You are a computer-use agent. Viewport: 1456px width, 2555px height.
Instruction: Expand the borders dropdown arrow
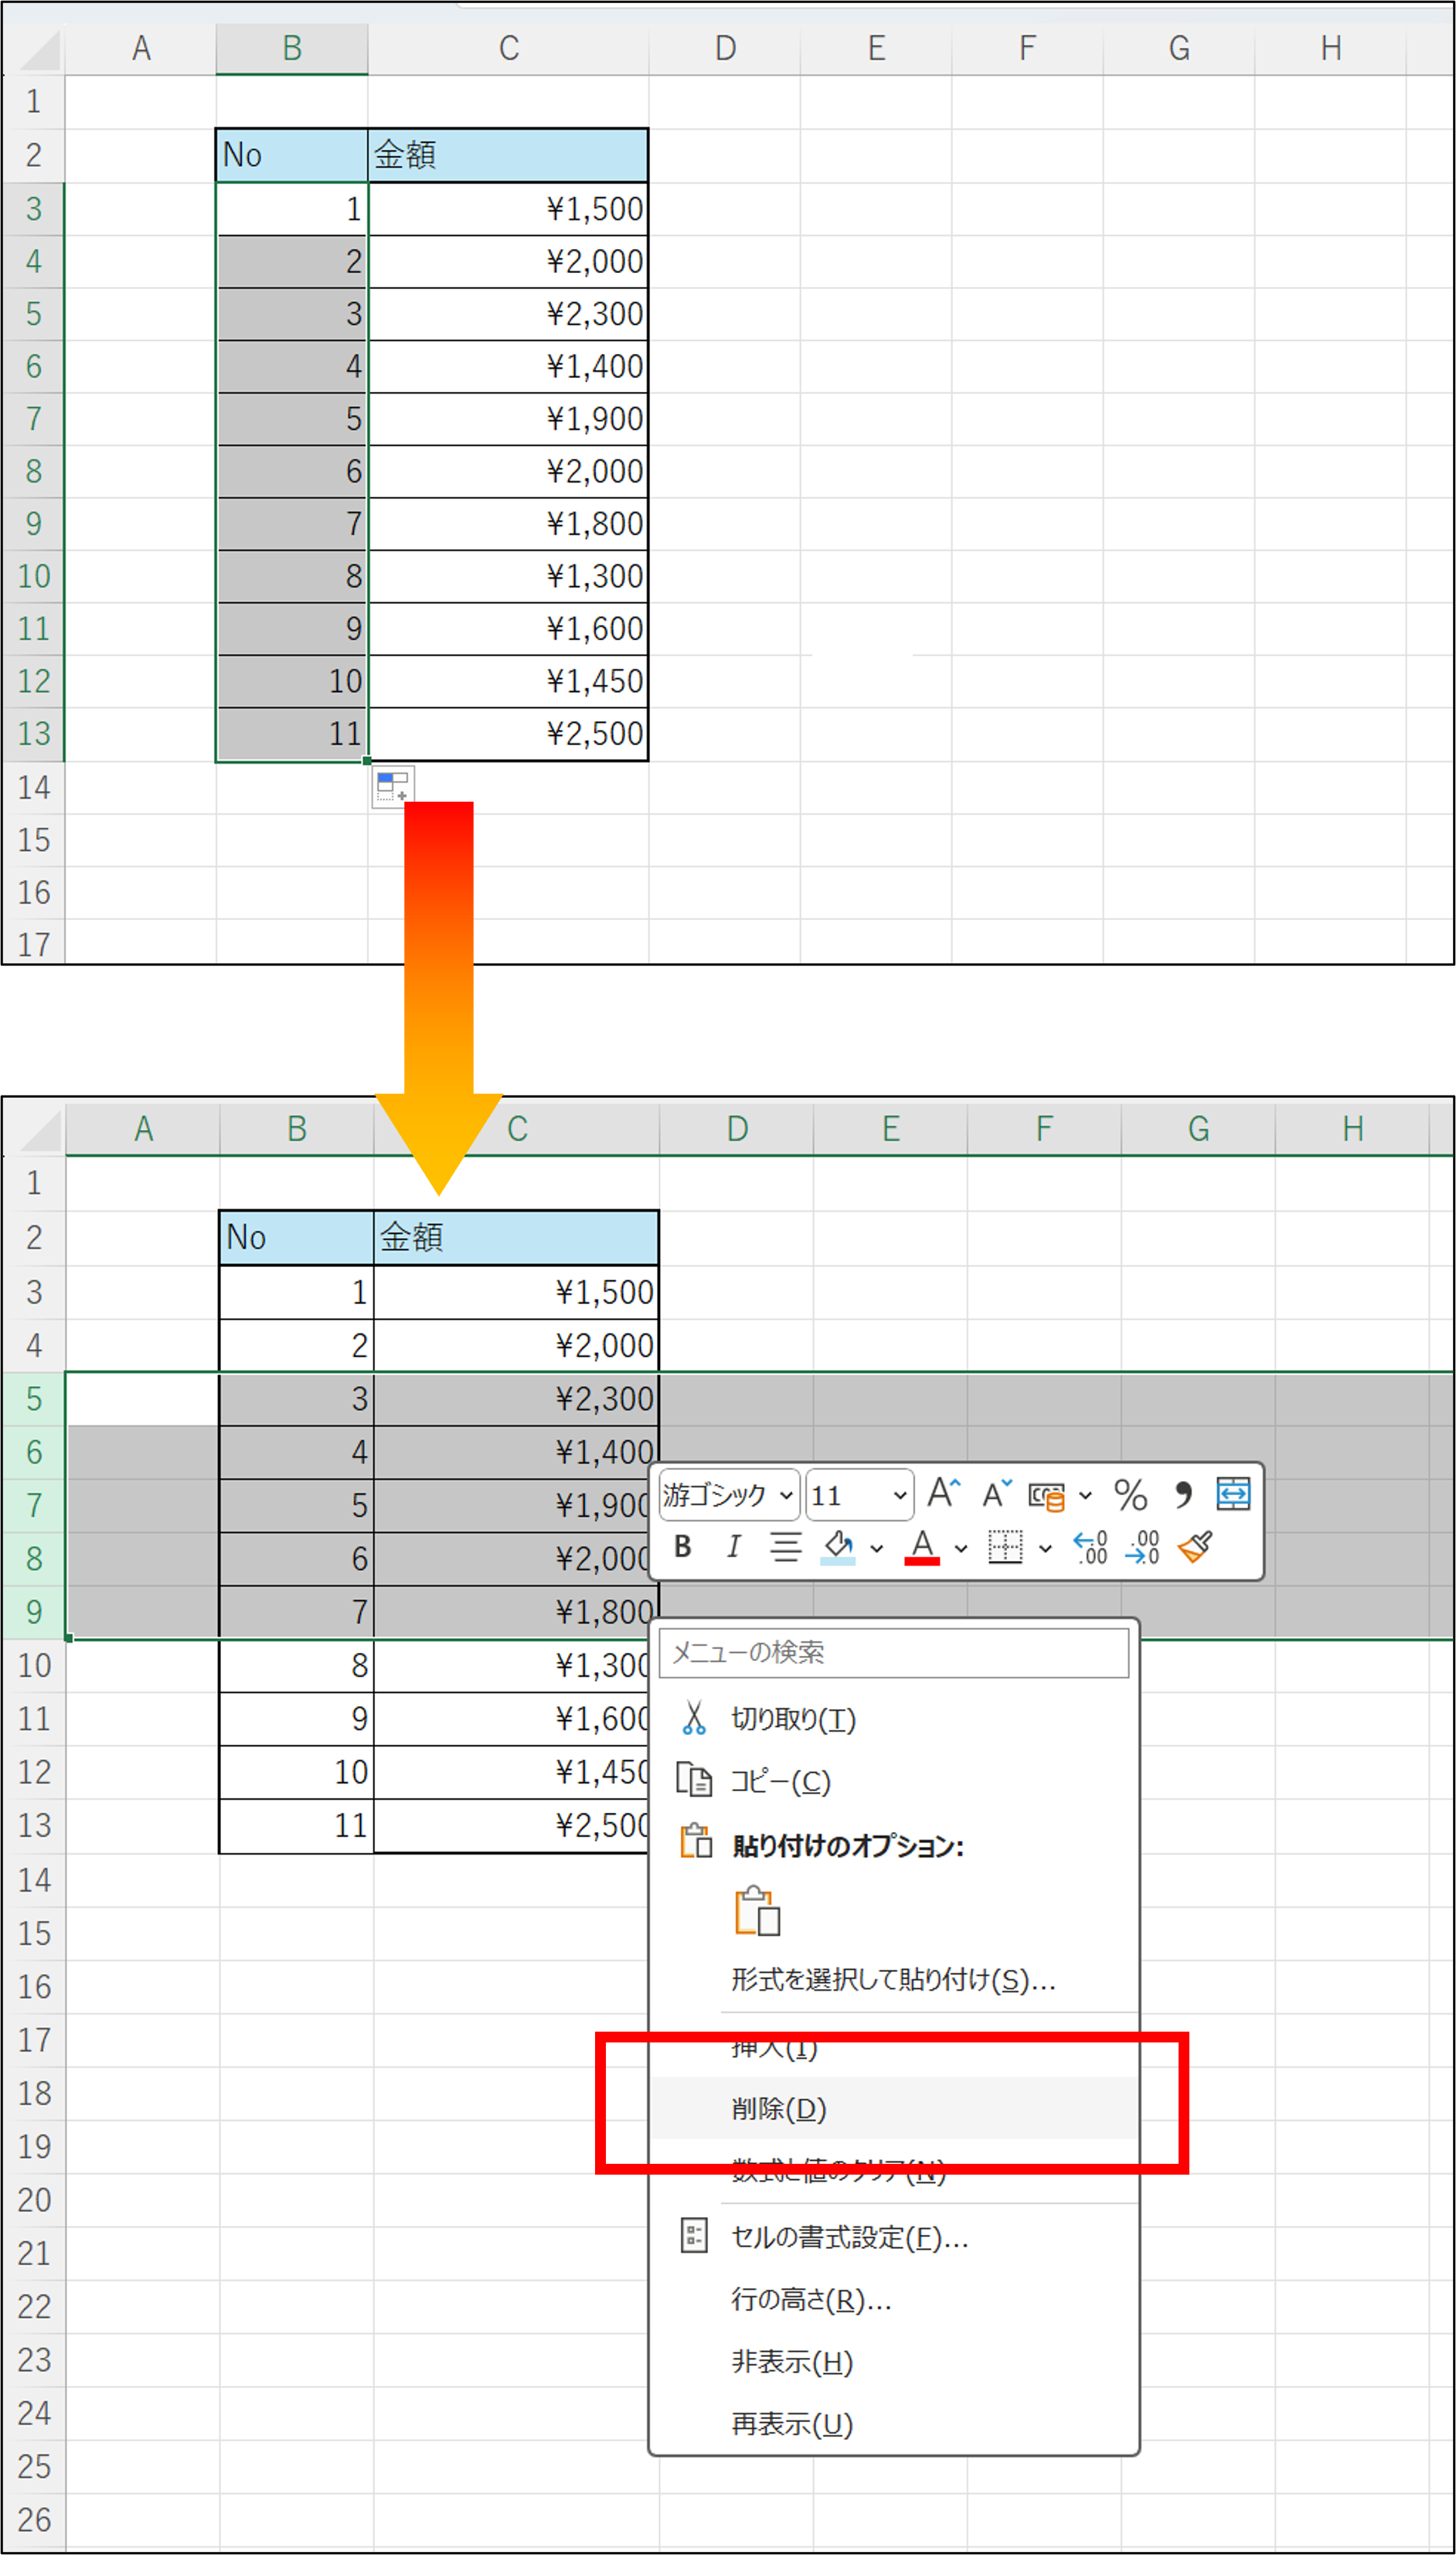pyautogui.click(x=1045, y=1549)
